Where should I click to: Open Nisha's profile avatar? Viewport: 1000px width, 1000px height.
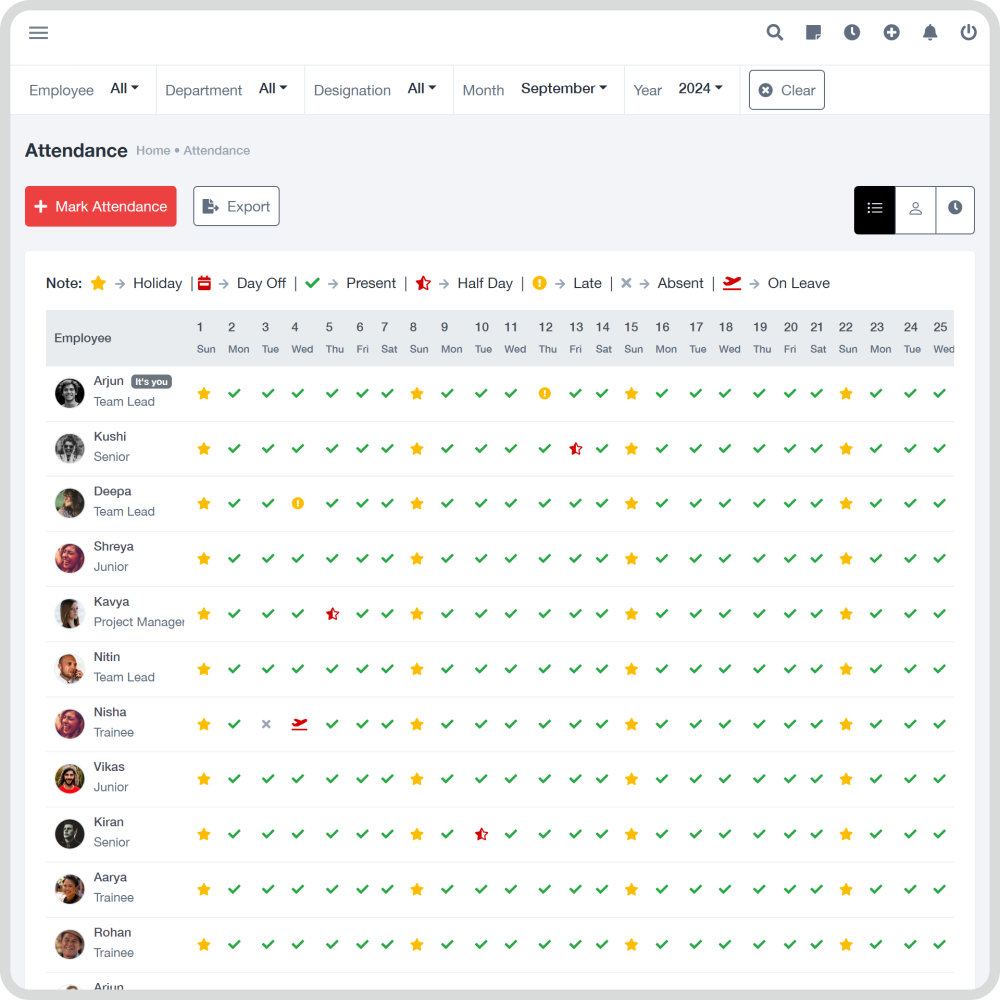pos(70,724)
